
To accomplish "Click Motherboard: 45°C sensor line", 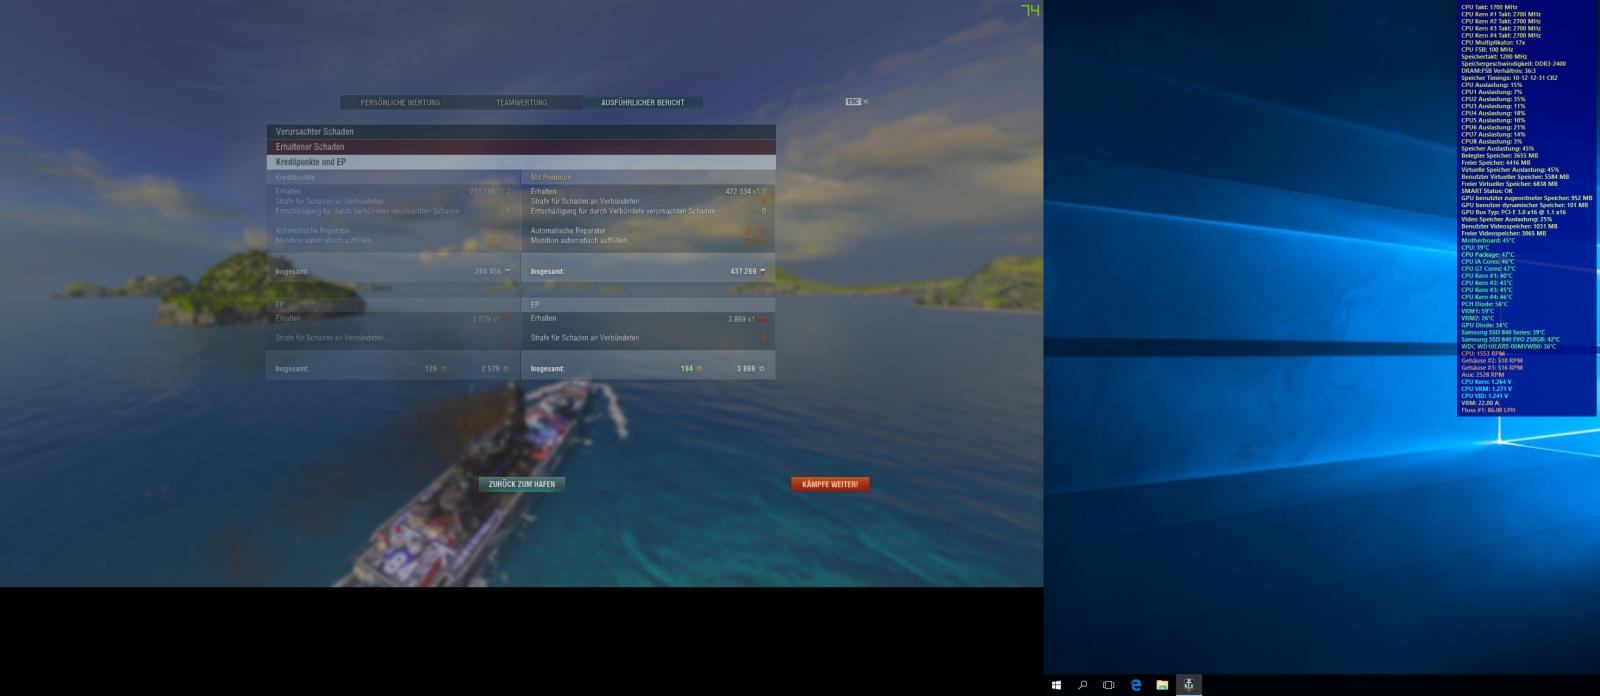I will 1488,241.
